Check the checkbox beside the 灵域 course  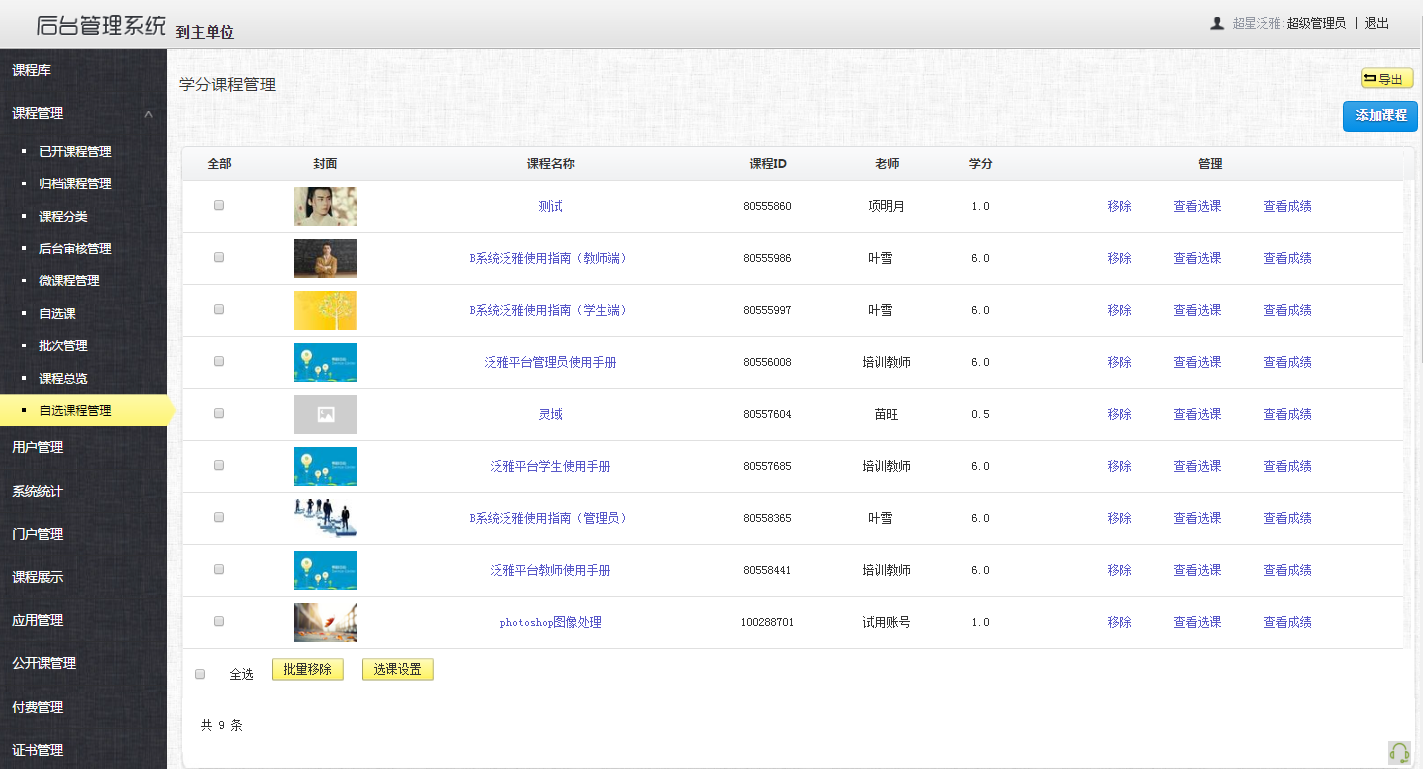pos(218,414)
